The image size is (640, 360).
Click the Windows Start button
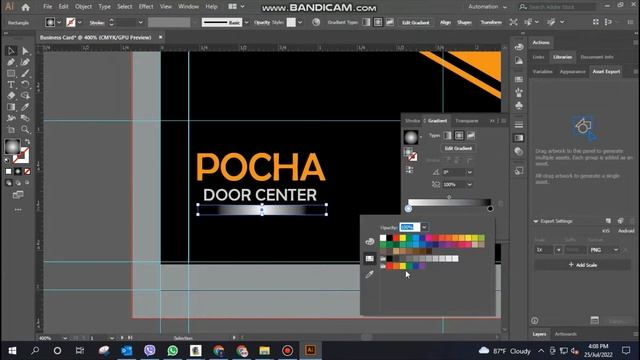point(12,351)
